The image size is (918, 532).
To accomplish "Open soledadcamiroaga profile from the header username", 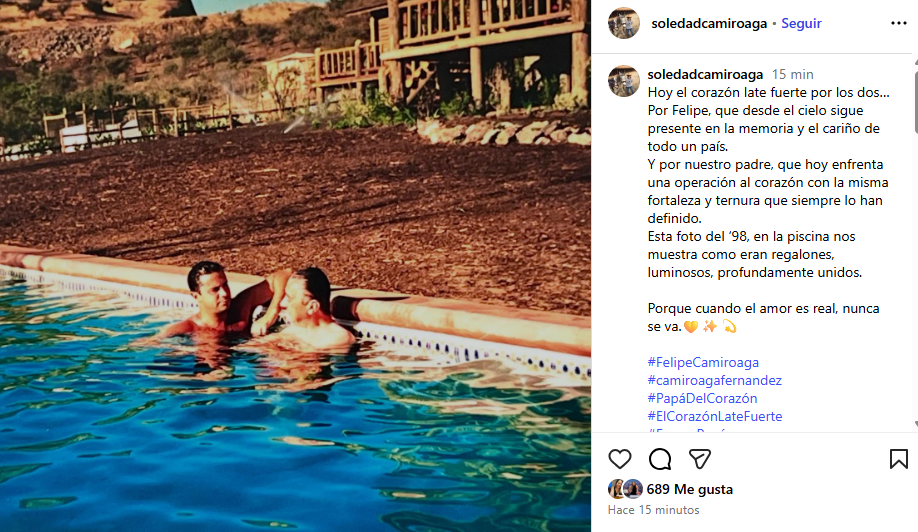I will (x=708, y=23).
